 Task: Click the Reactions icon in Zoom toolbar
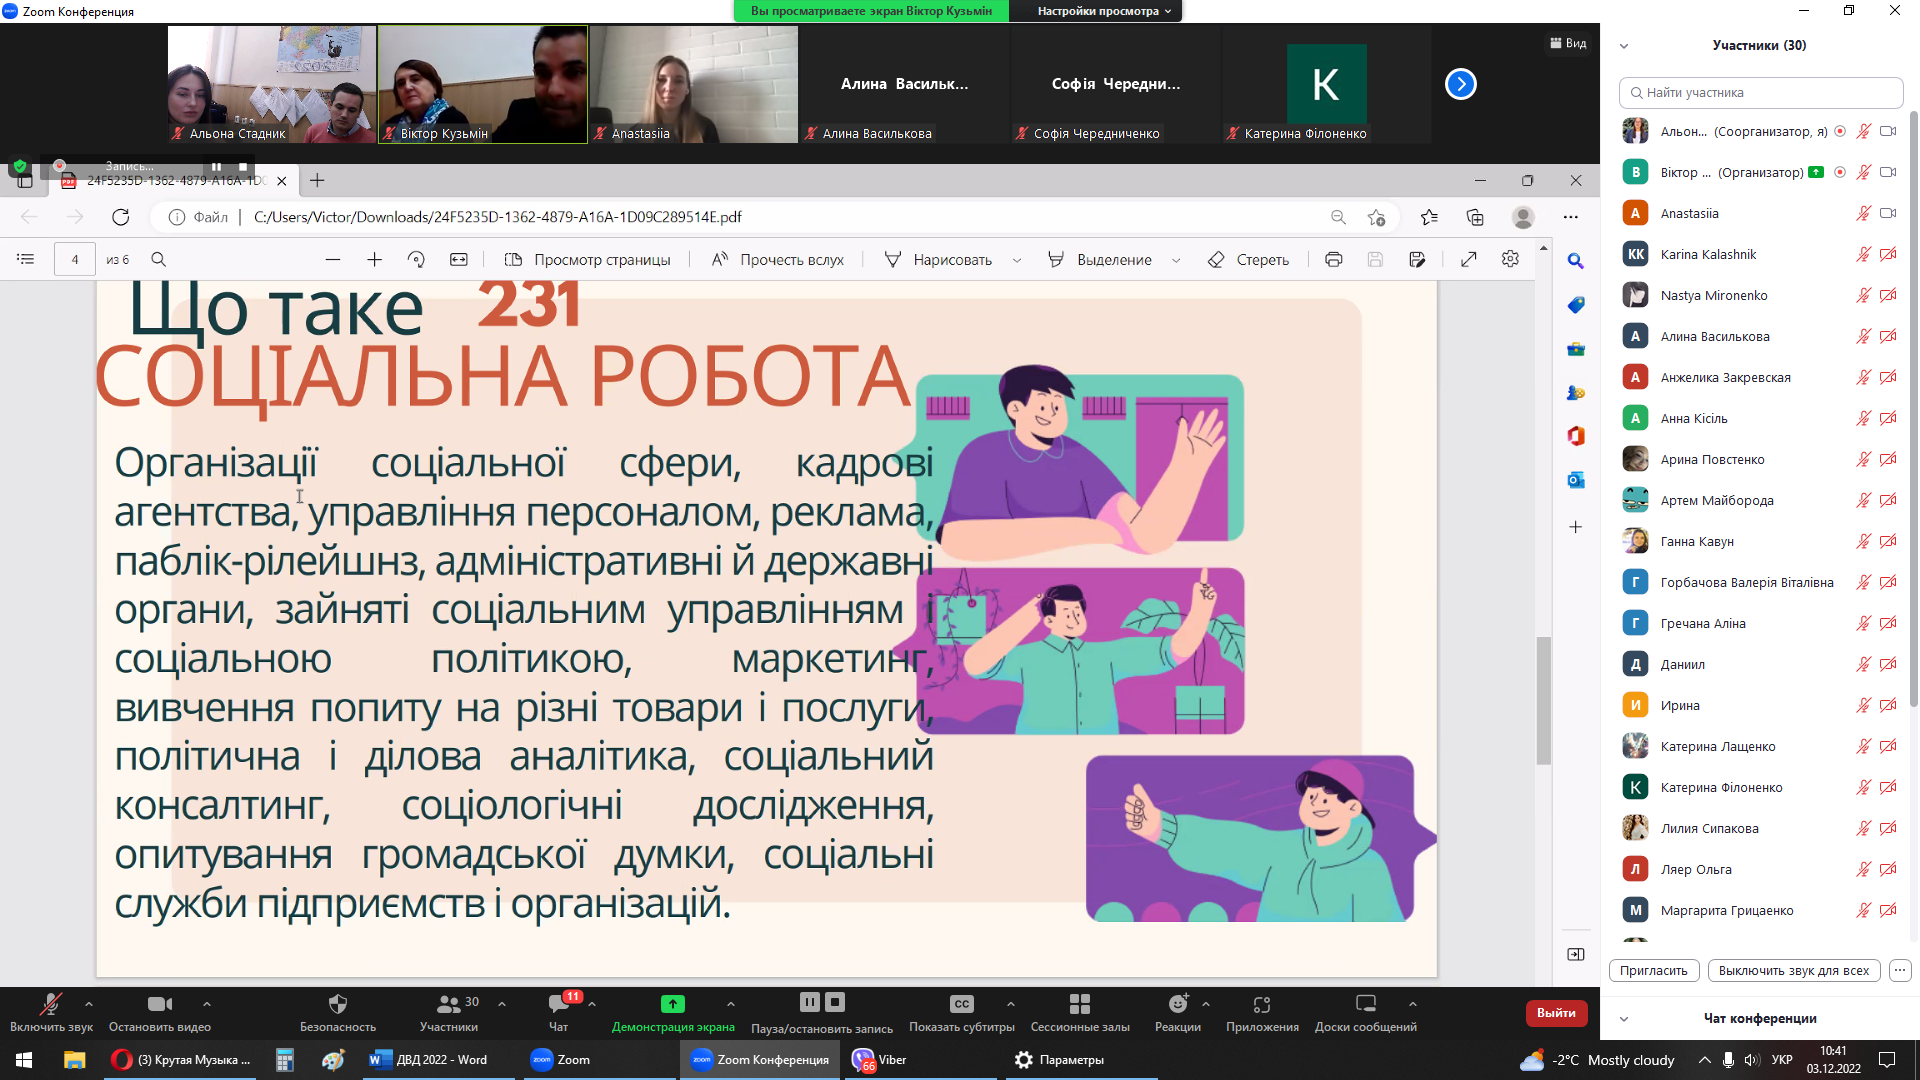coord(1178,1004)
